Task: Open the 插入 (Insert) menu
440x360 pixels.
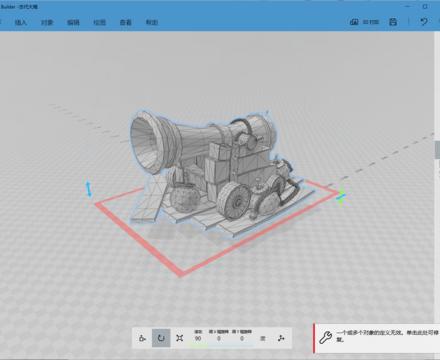Action: tap(21, 22)
